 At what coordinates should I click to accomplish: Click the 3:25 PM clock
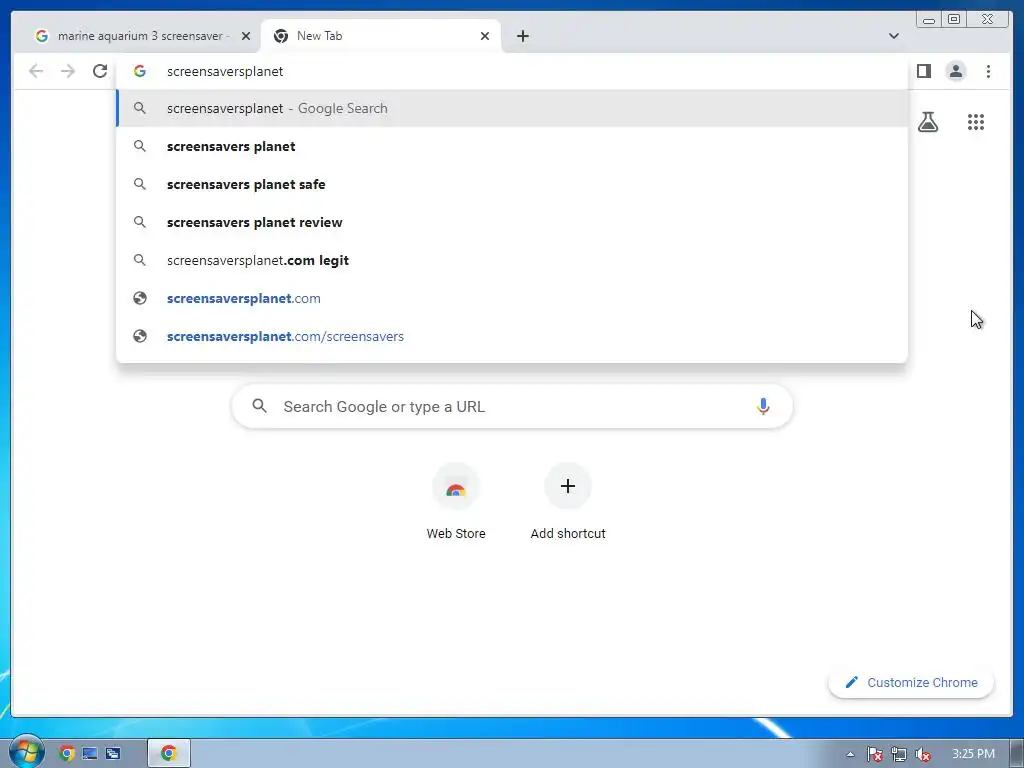point(973,754)
